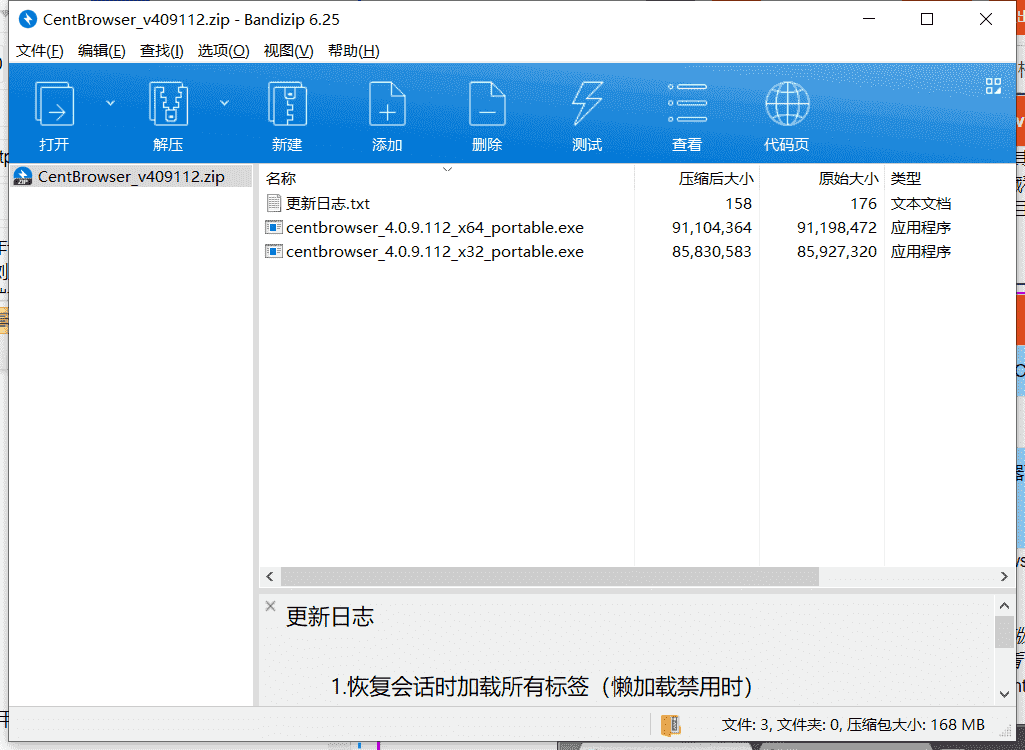Click the grid layout icon in the toolbar corner
This screenshot has width=1025, height=750.
tap(993, 86)
